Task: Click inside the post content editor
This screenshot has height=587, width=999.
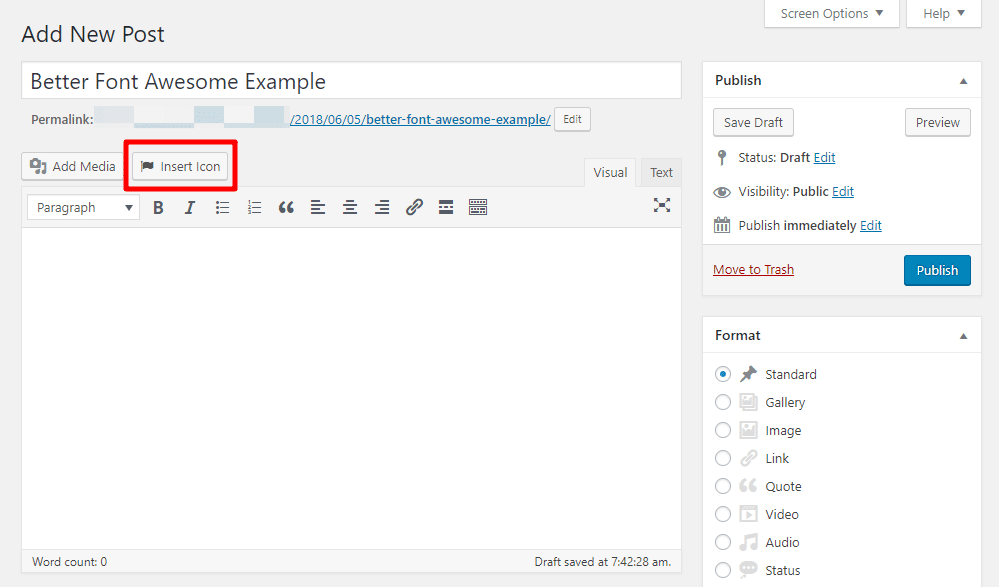Action: click(x=352, y=389)
